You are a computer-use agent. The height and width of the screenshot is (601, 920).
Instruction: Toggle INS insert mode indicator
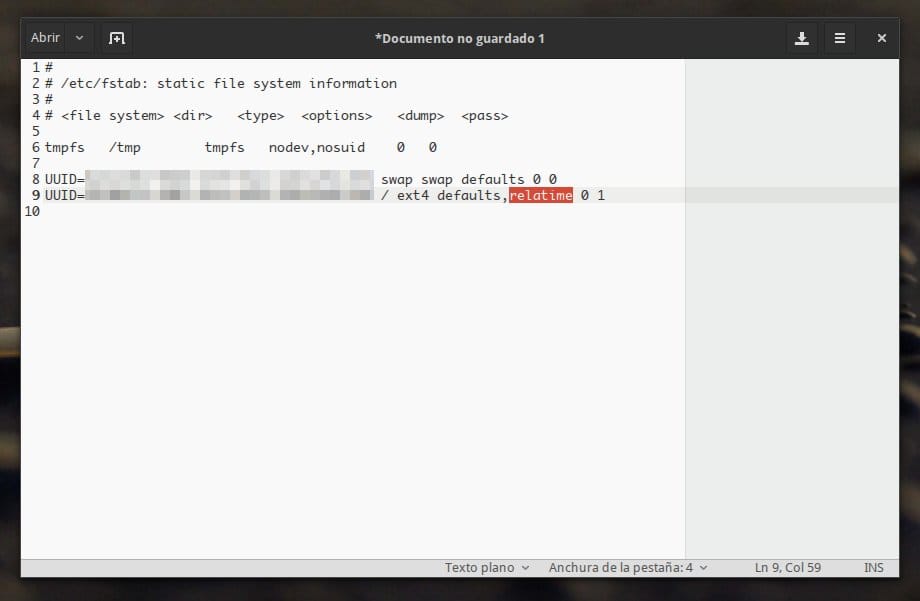click(x=873, y=568)
